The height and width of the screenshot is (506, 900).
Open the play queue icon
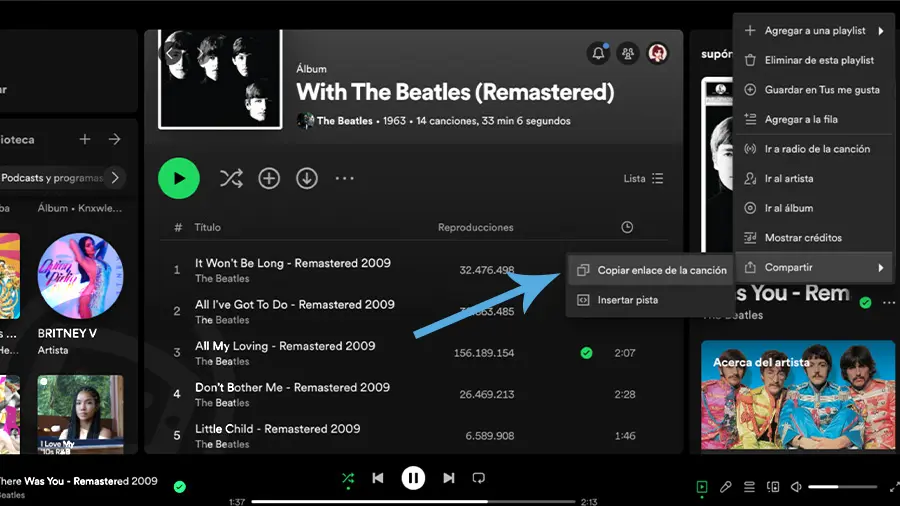point(749,486)
